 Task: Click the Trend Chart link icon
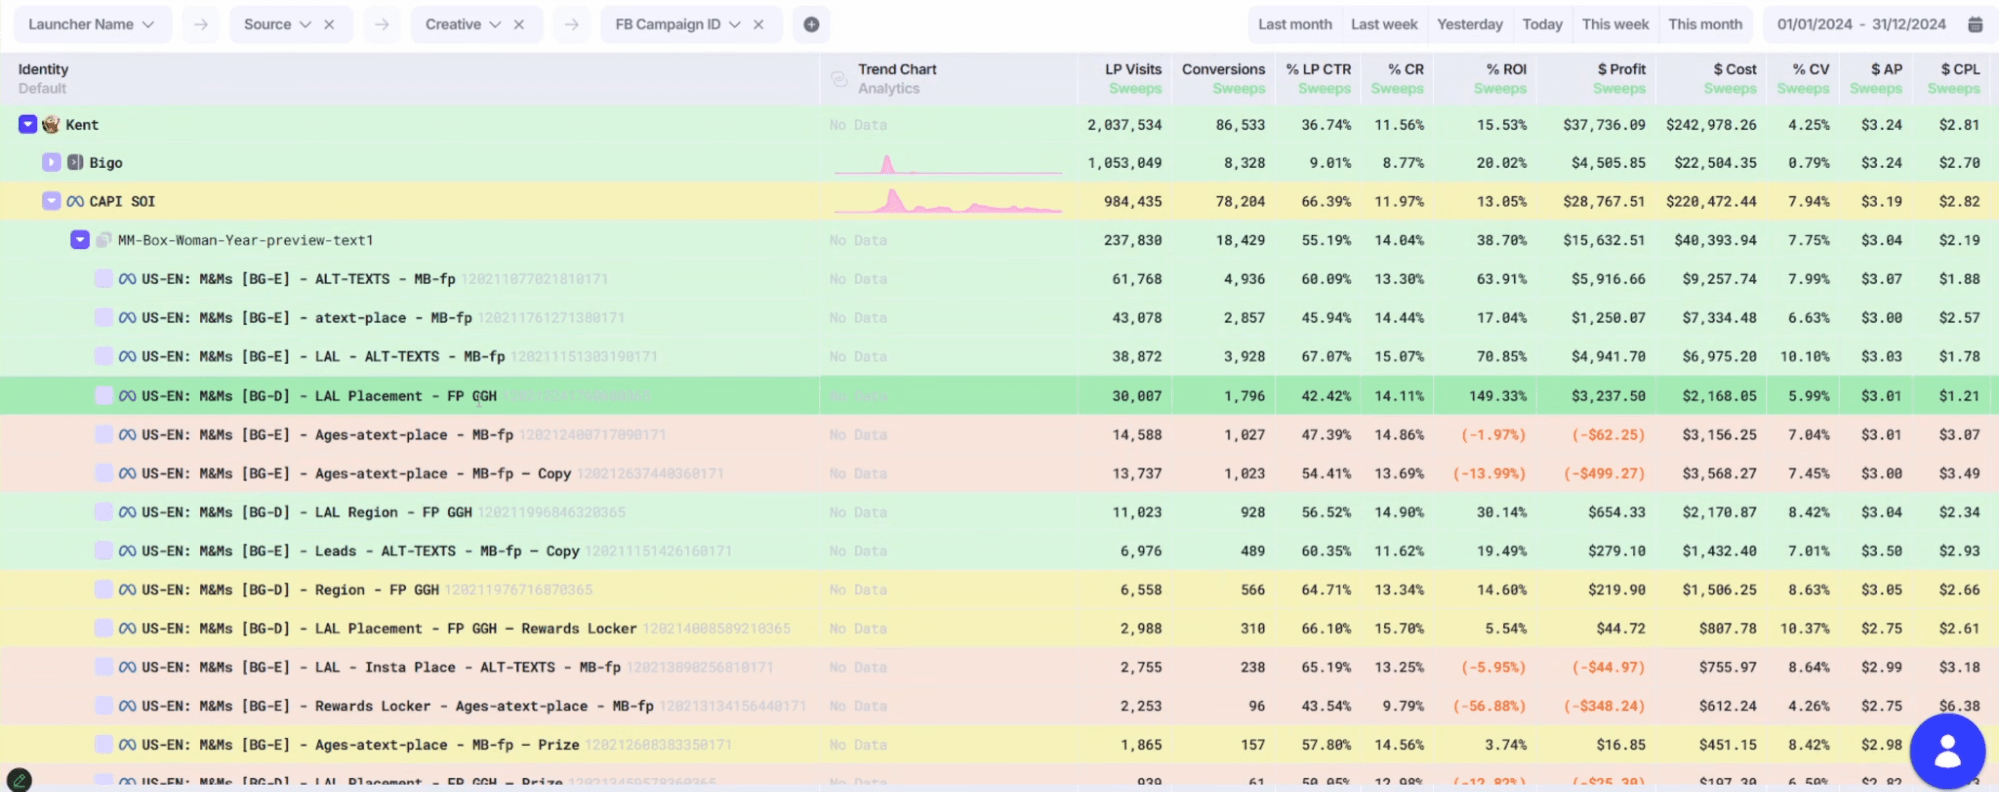839,79
